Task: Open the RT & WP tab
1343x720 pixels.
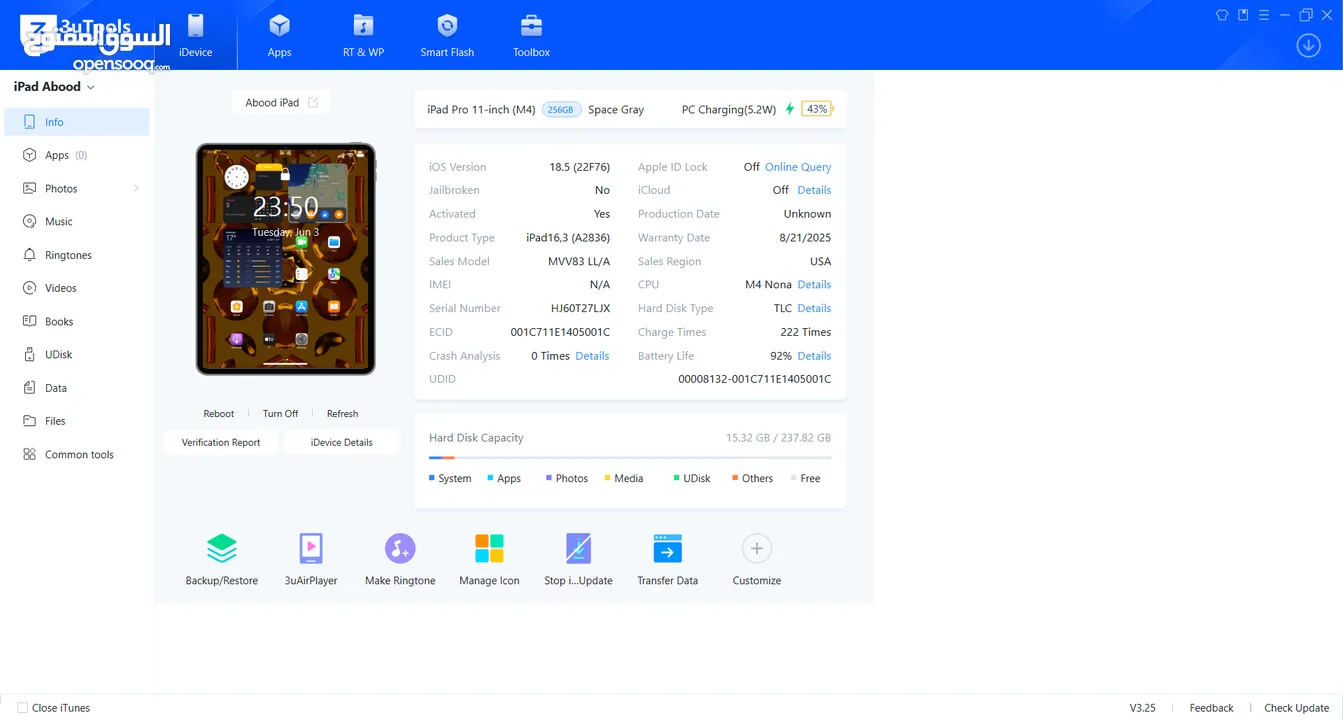Action: [363, 36]
